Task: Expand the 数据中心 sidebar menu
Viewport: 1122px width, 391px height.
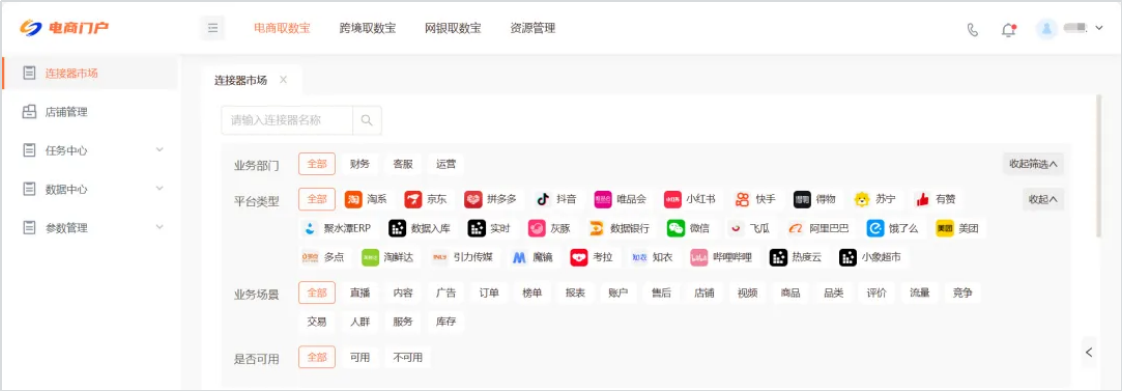Action: pyautogui.click(x=89, y=189)
